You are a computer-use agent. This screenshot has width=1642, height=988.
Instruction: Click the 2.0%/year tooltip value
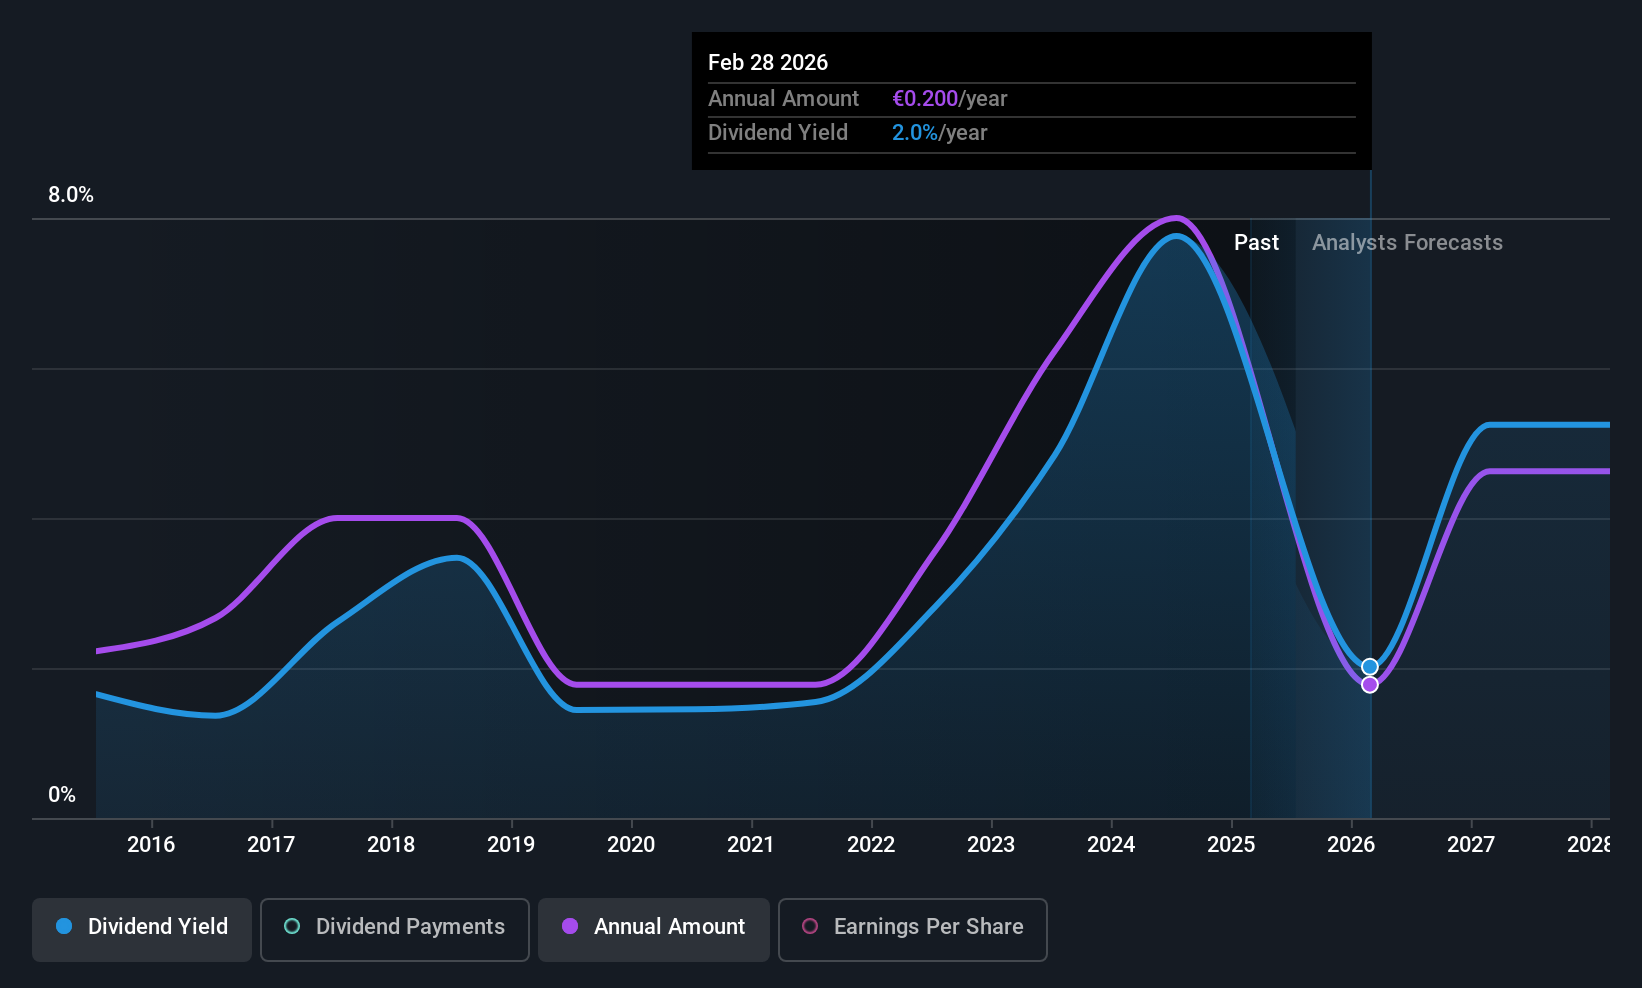939,133
